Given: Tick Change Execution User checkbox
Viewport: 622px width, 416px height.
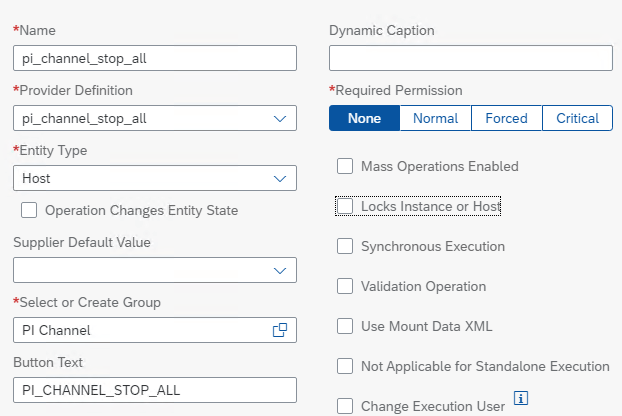Looking at the screenshot, I should [x=345, y=406].
